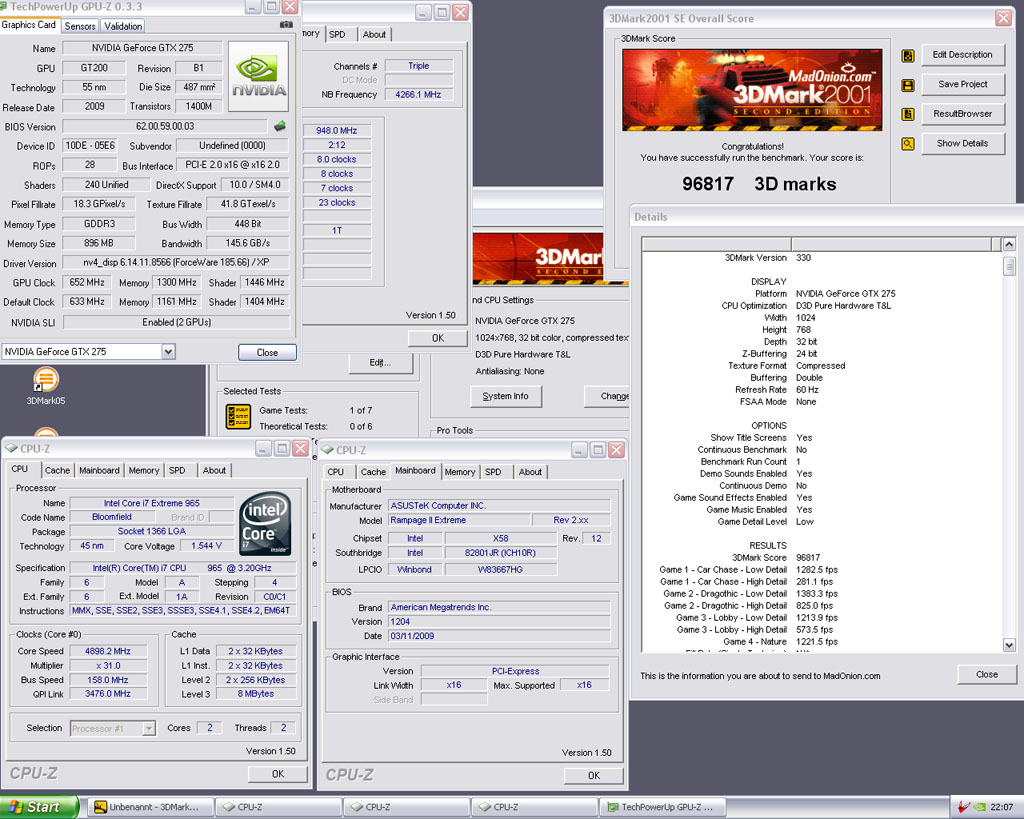Click the Rampage II Extreme model field
The height and width of the screenshot is (819, 1024).
coord(459,521)
